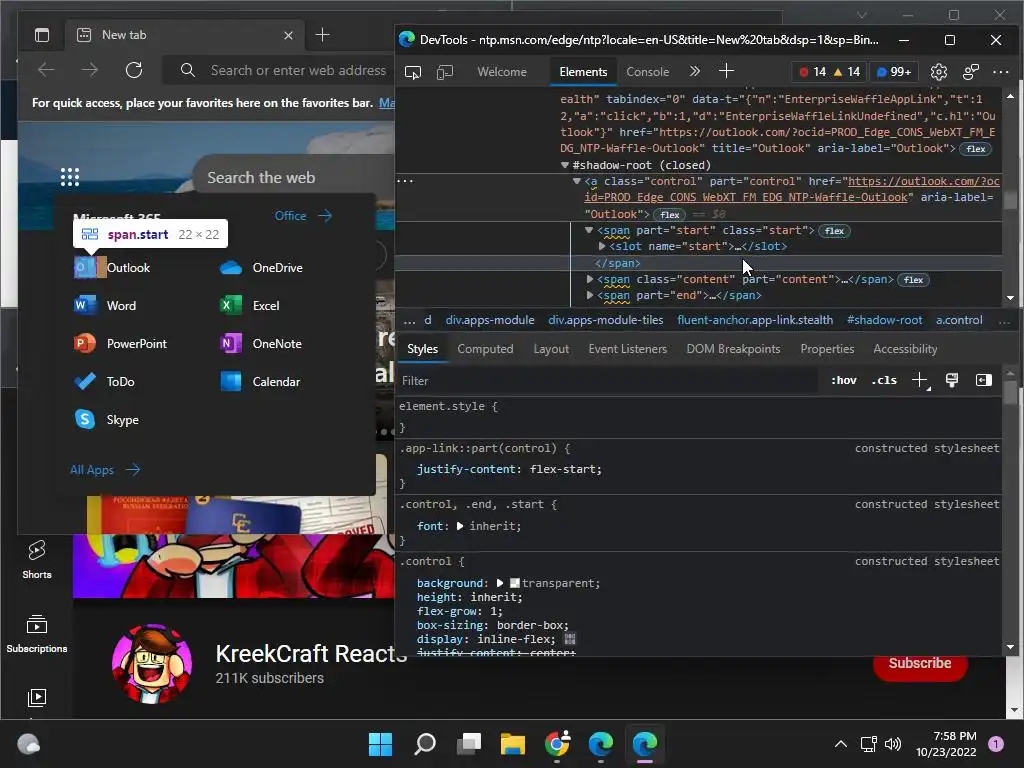Select fluent-anchor.app-link.stealth breadcrumb
1024x768 pixels.
click(x=755, y=320)
